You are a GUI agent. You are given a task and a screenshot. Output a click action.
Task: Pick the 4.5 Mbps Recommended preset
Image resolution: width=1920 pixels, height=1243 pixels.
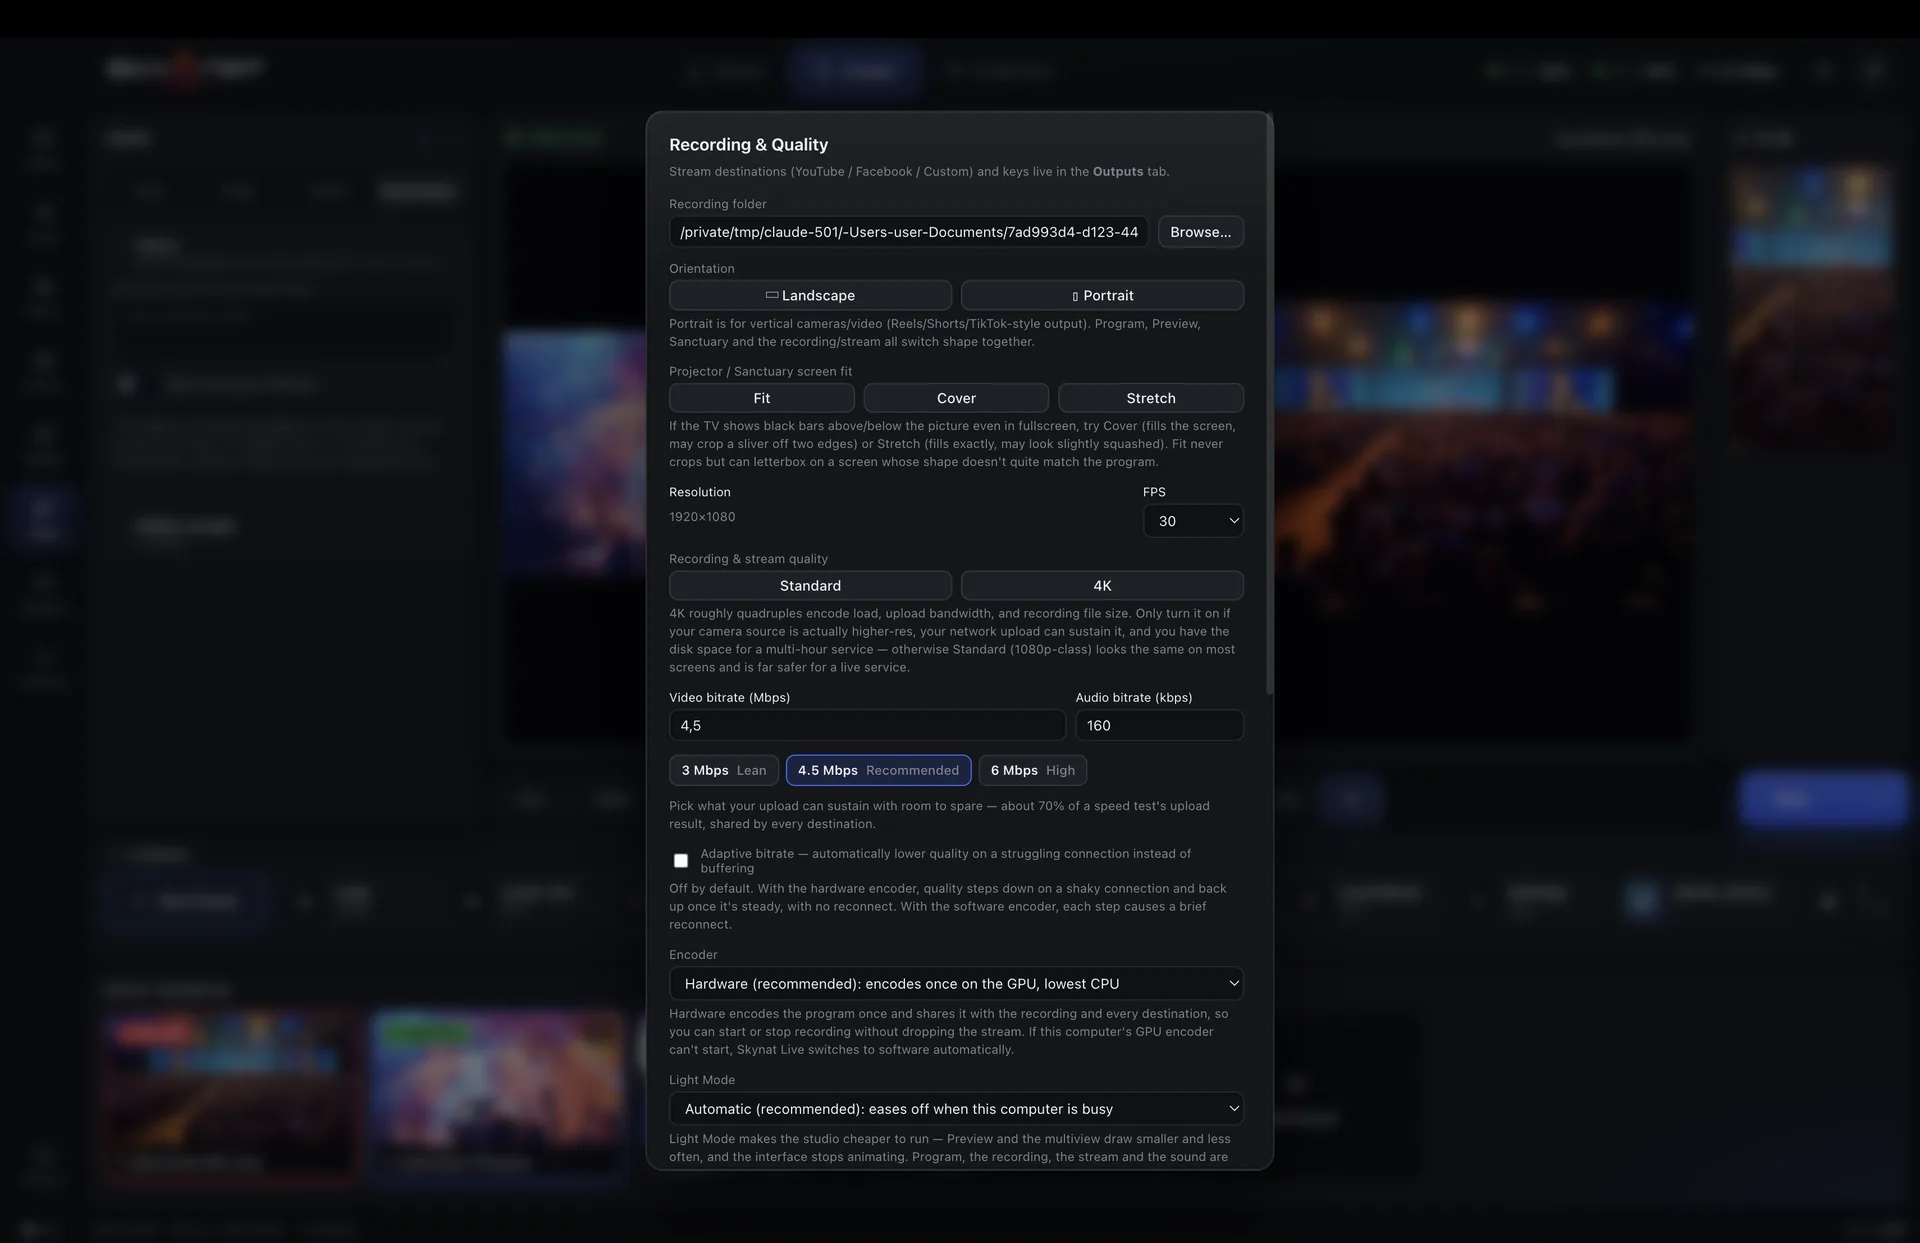click(x=878, y=770)
